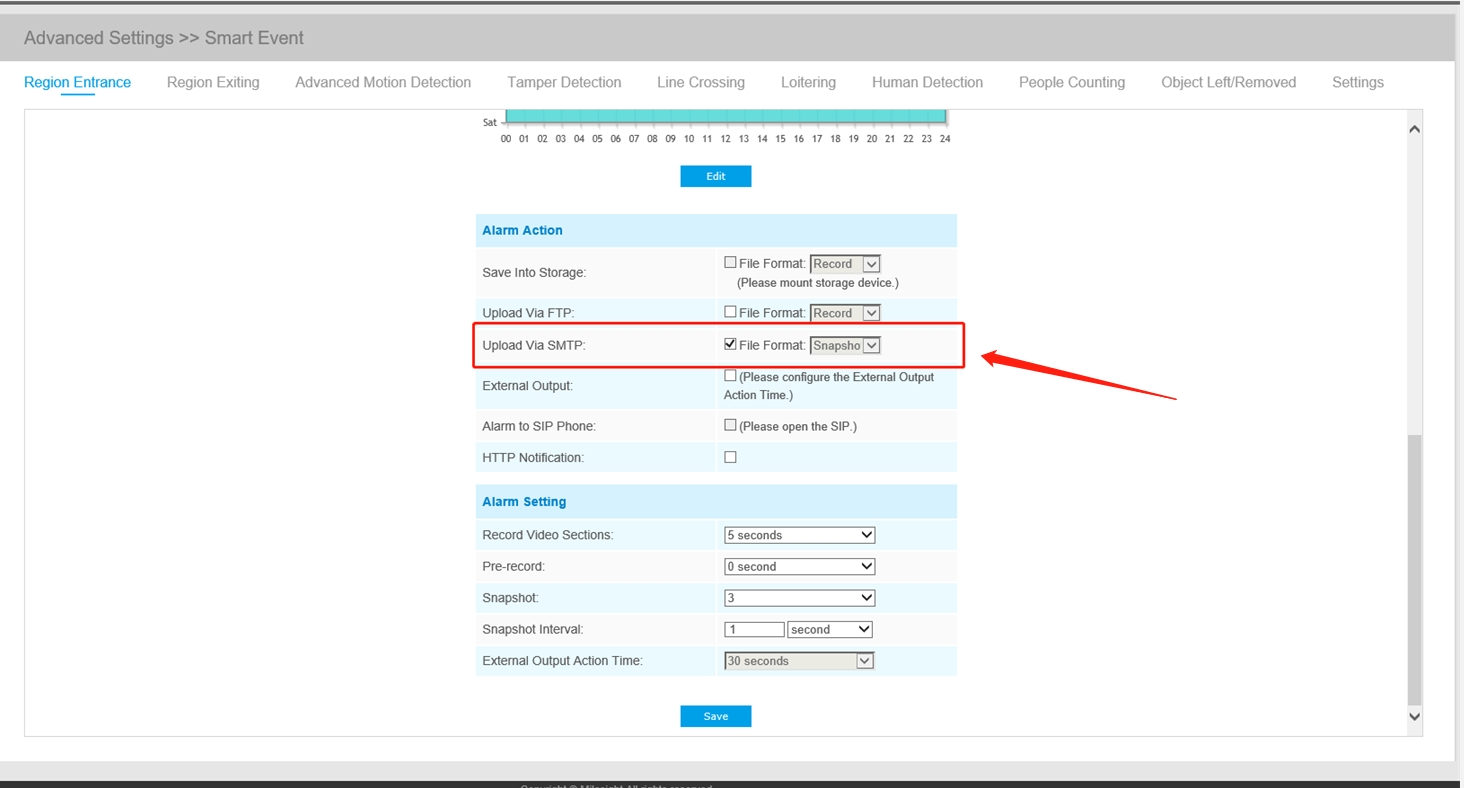Open the Record Video Sections dropdown

(x=799, y=535)
